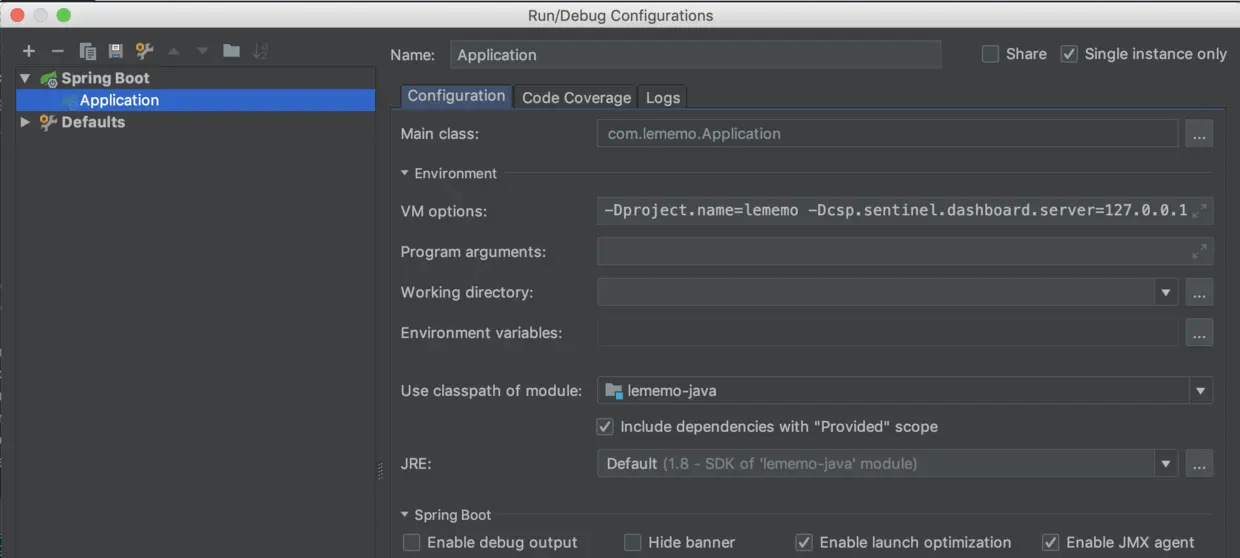
Task: Click the Program arguments input field
Action: point(890,252)
